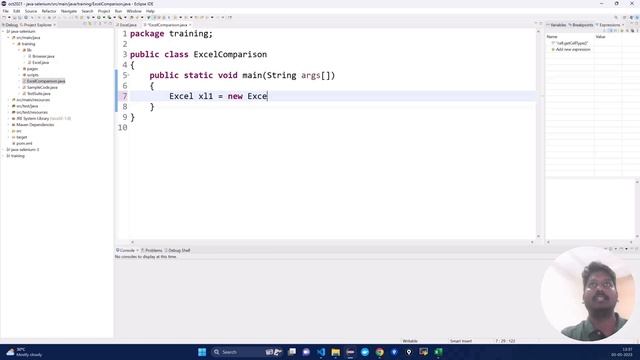Open the Window menu
Screen dimensions: 640x360
[134, 11]
